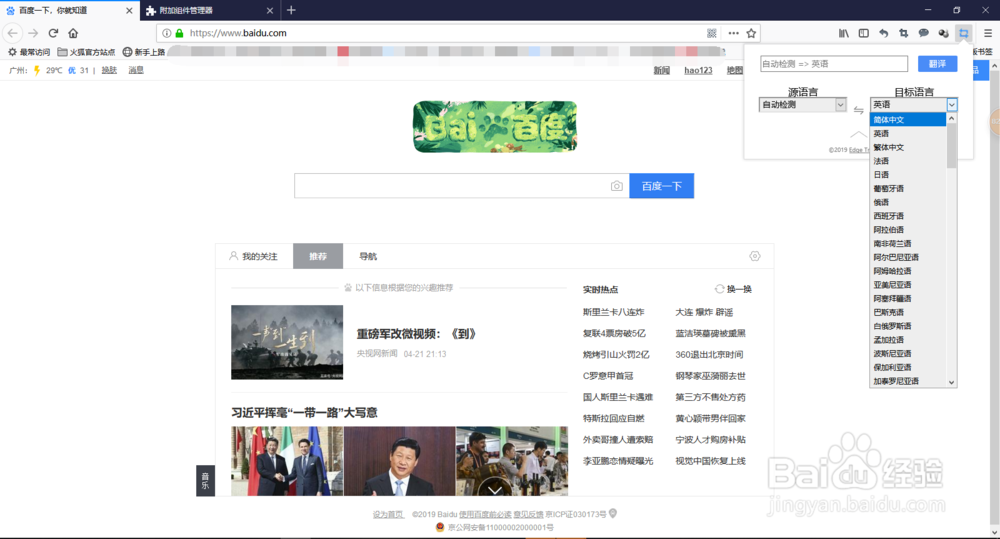This screenshot has height=539, width=1000.
Task: Open the 源语言 source language dropdown
Action: tap(802, 105)
